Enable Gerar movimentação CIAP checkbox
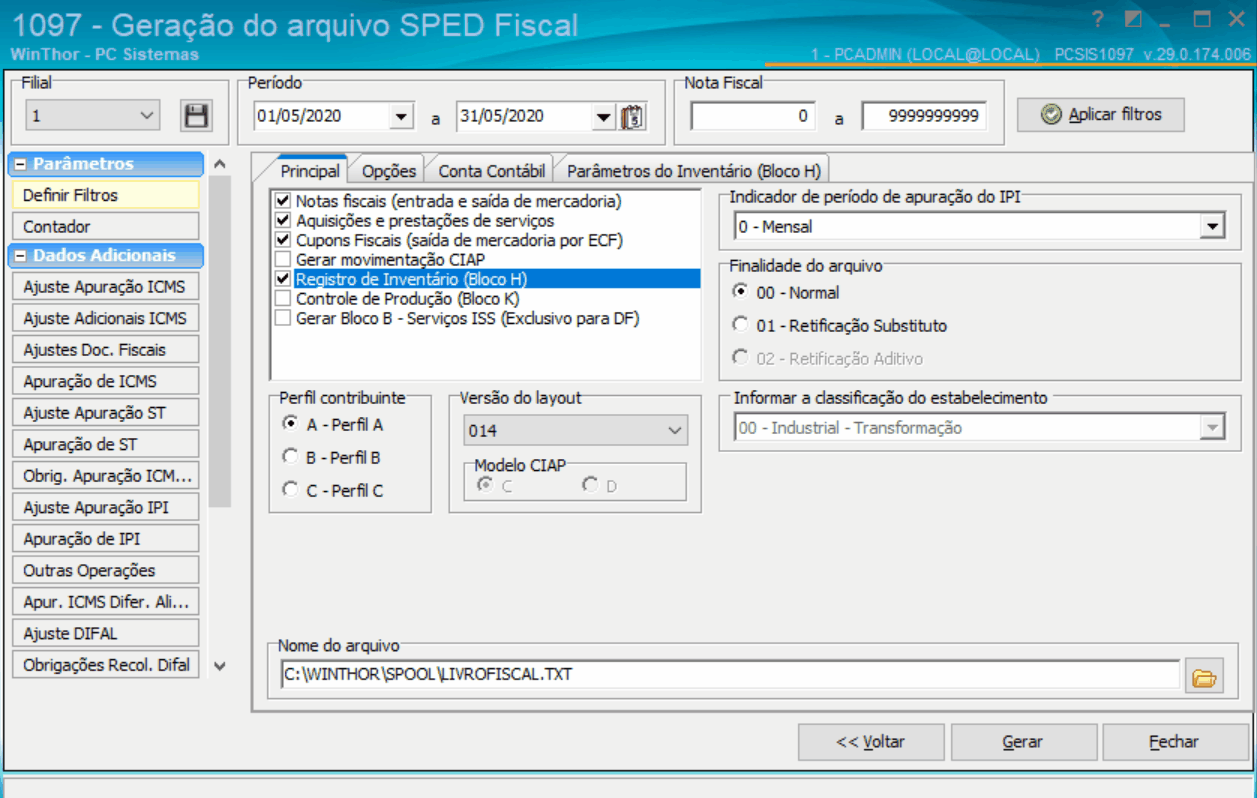Image resolution: width=1257 pixels, height=798 pixels. [282, 260]
